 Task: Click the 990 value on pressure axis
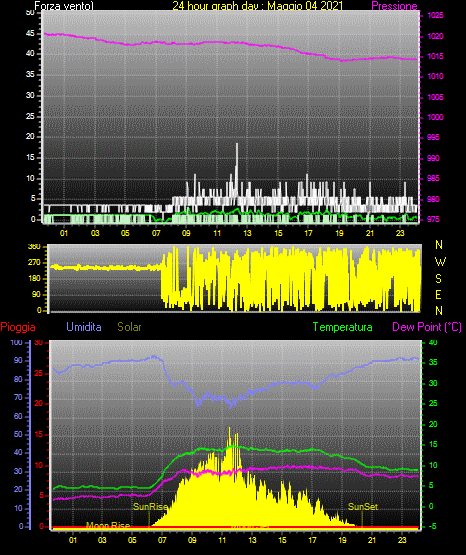click(433, 158)
